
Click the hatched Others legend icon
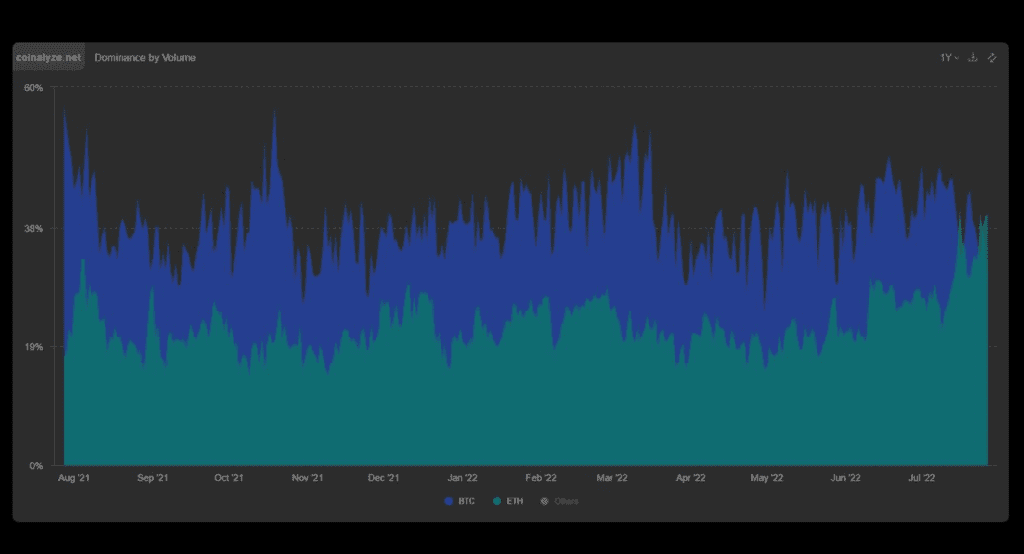[545, 501]
